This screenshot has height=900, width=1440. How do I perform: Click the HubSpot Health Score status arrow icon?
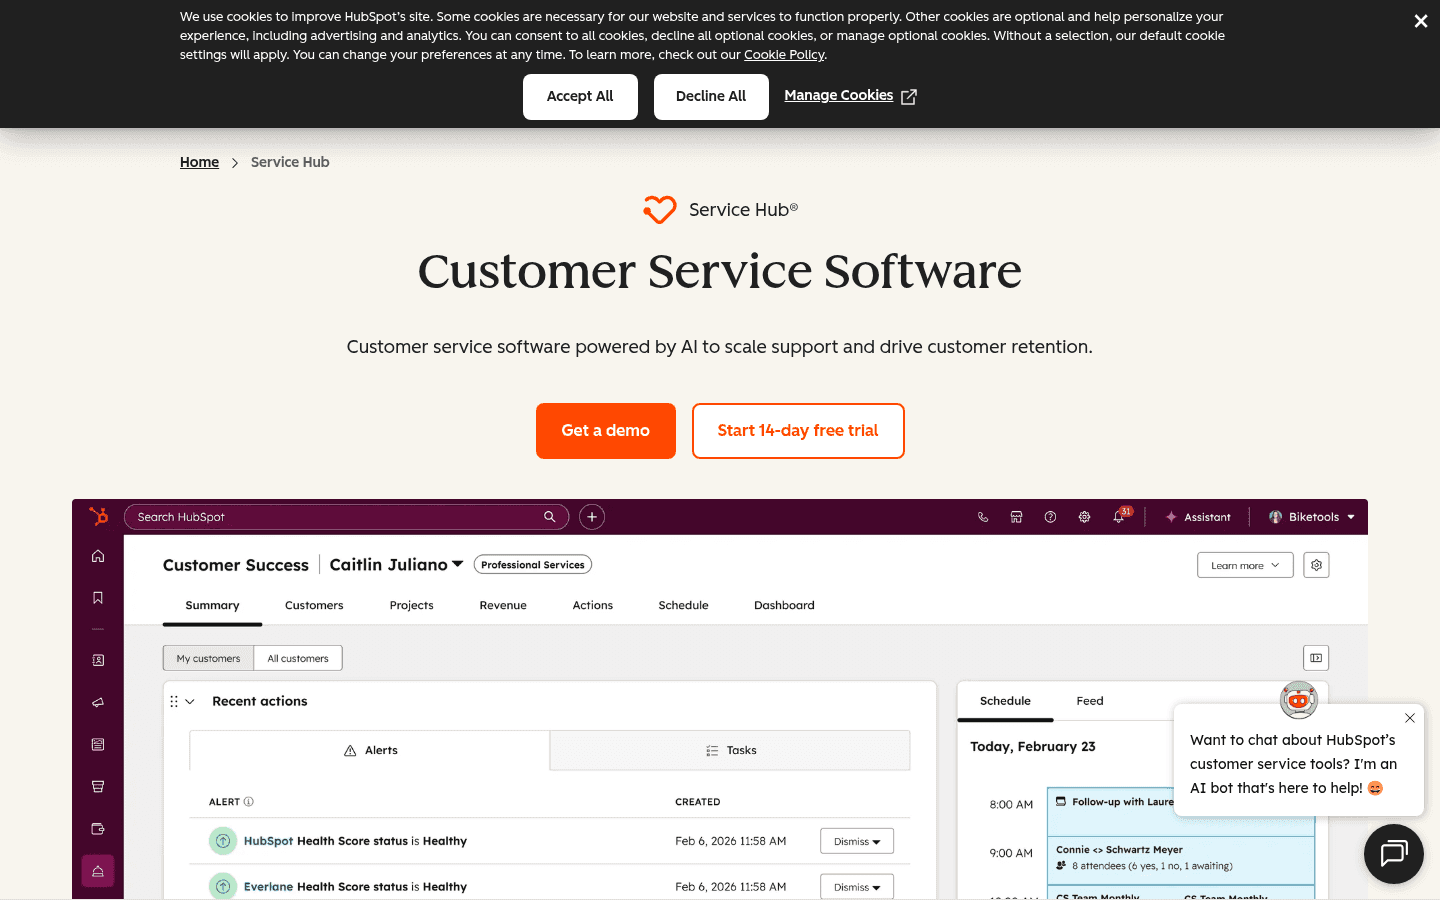point(223,841)
